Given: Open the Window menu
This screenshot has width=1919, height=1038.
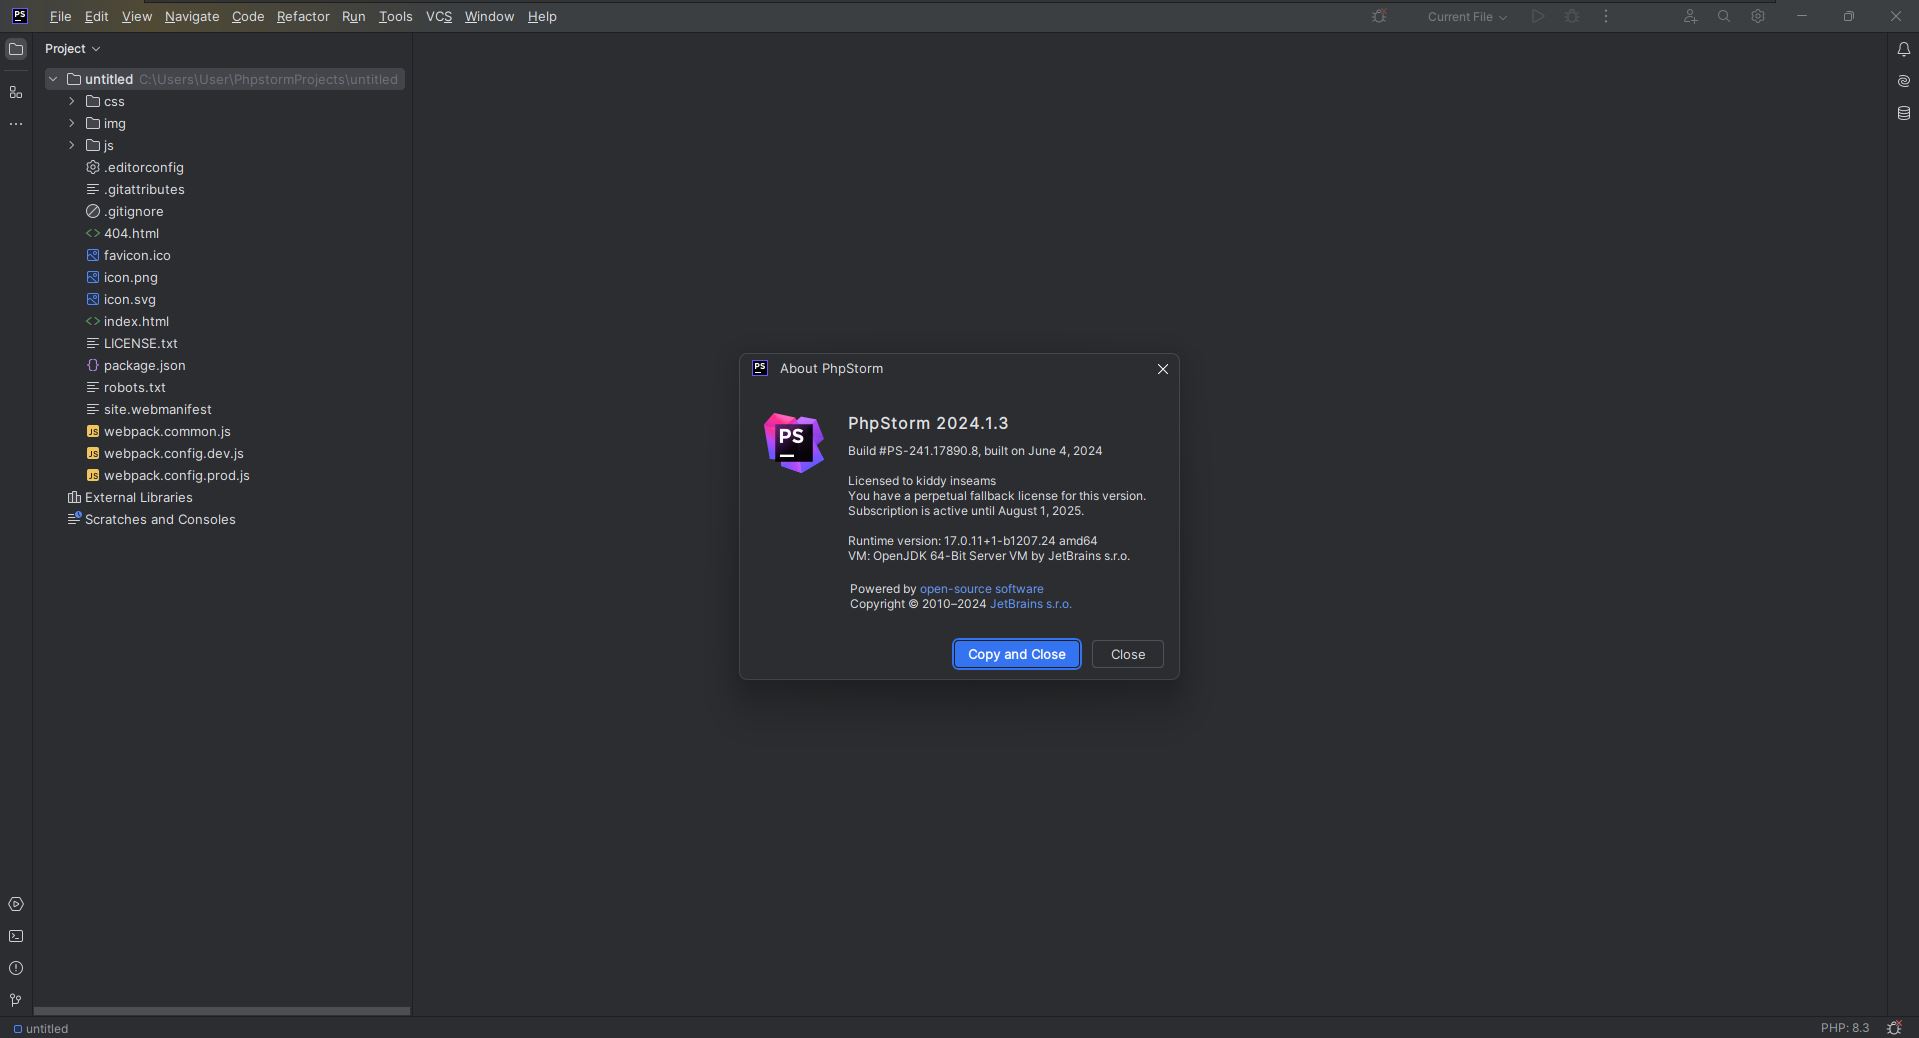Looking at the screenshot, I should 489,16.
